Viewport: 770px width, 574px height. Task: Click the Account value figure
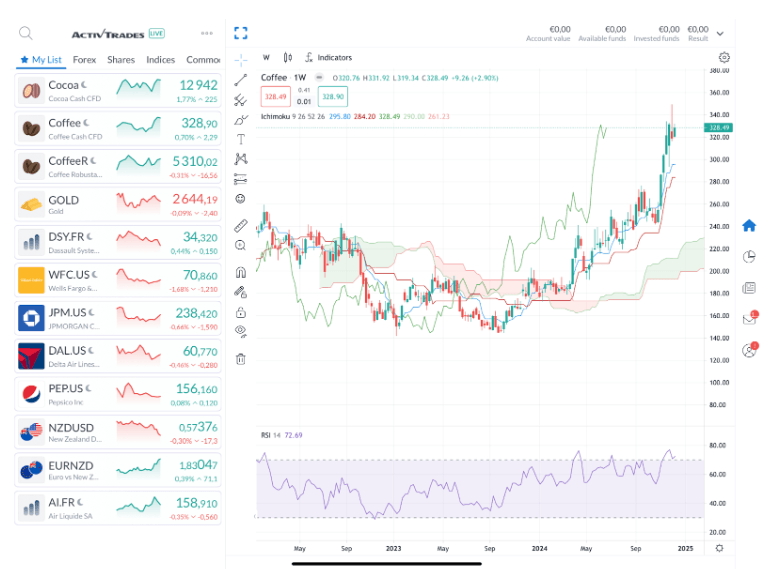point(560,29)
